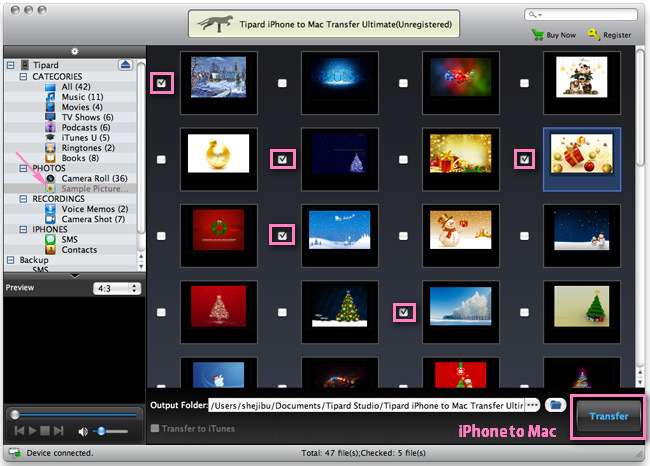Open the Contacts address book icon
Viewport: 650px width, 466px height.
point(50,250)
